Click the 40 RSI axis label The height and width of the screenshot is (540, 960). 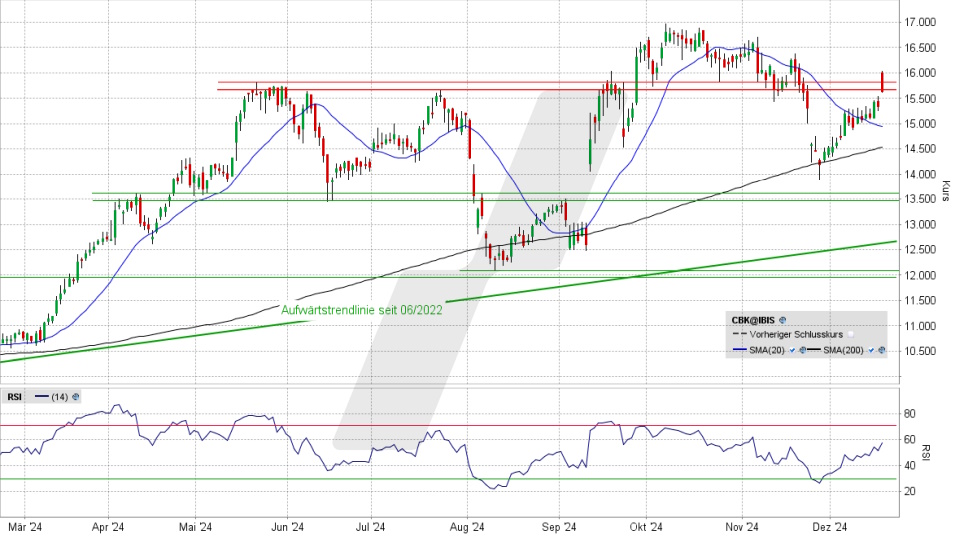pyautogui.click(x=910, y=465)
